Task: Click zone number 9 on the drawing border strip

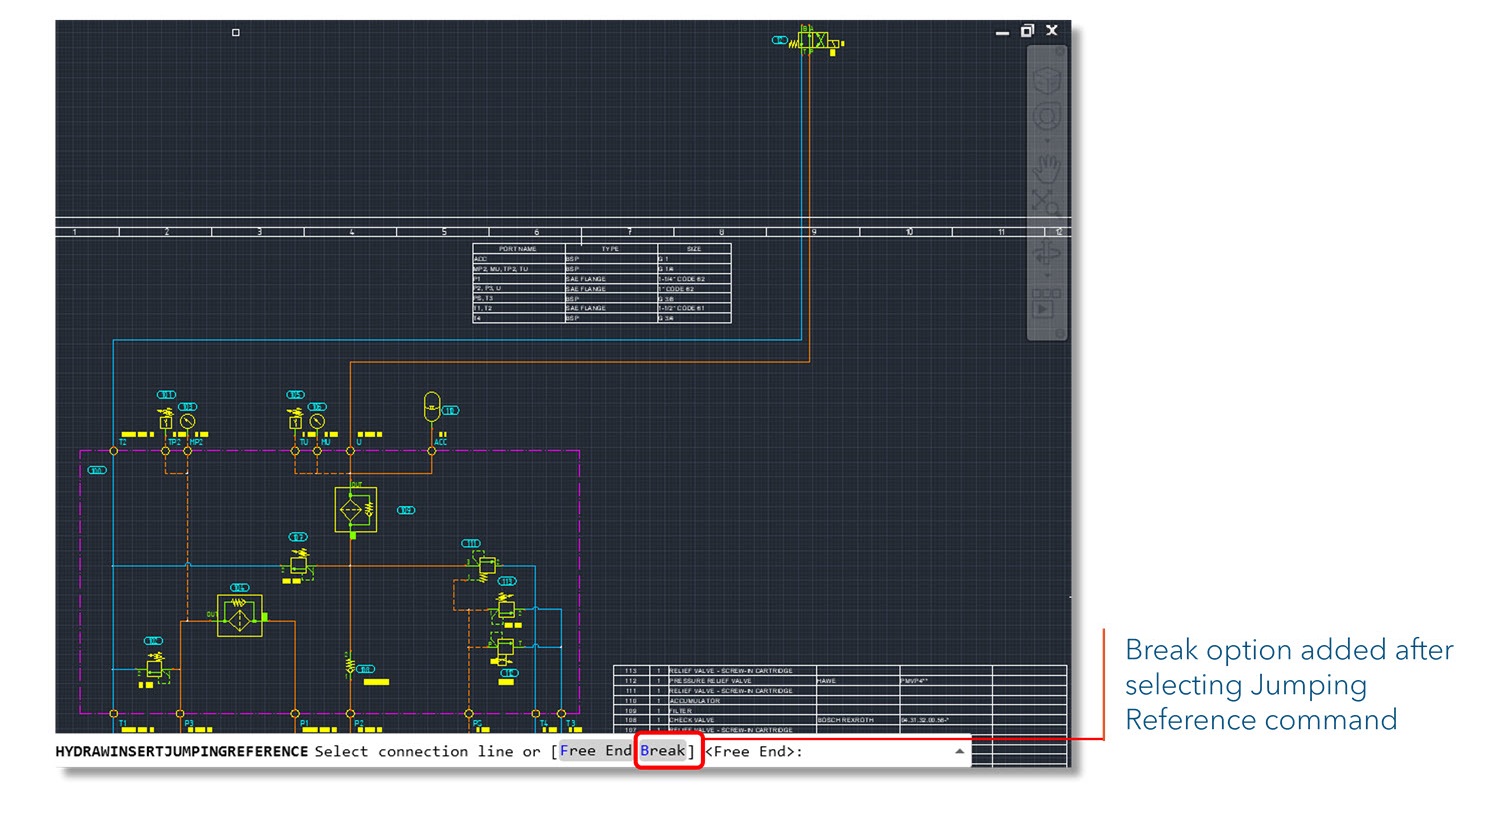Action: click(815, 231)
